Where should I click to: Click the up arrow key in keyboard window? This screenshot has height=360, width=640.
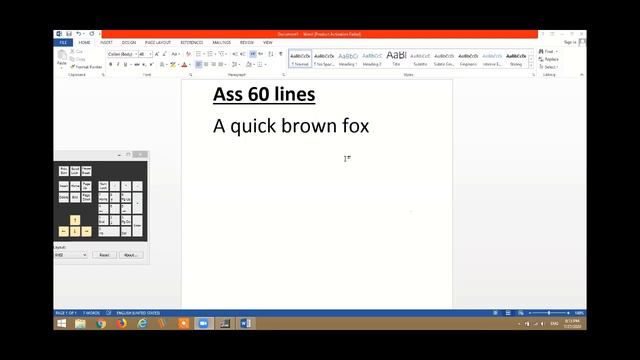(x=75, y=220)
